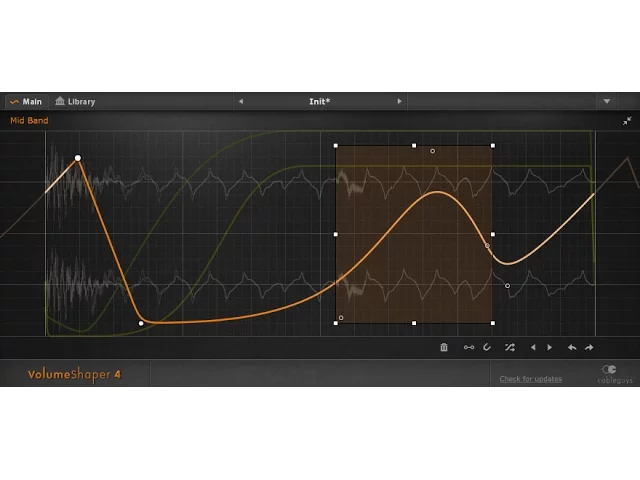
Task: Select the large white peak curve point
Action: coord(78,158)
